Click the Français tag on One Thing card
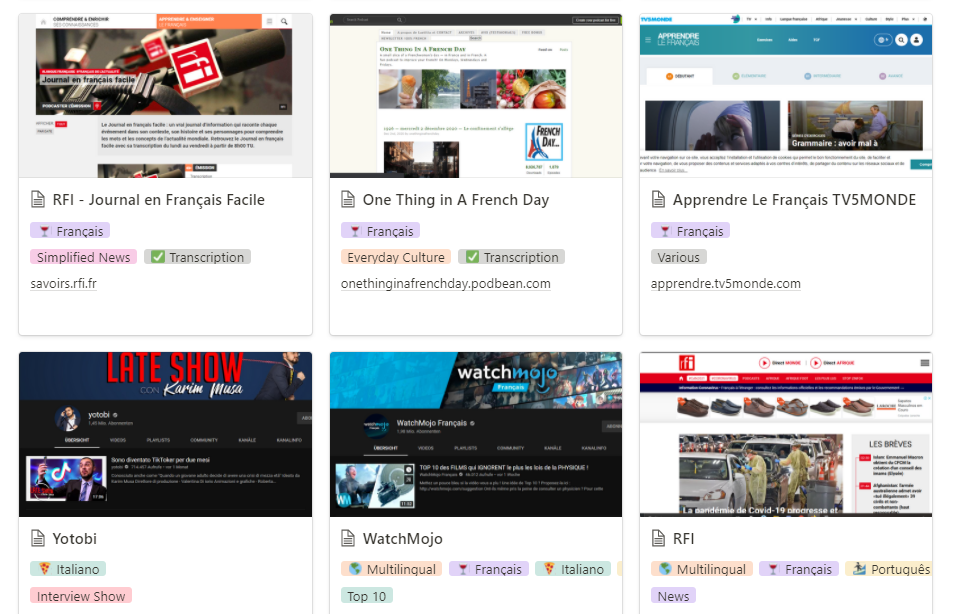Screen dimensions: 964x614 (x=381, y=231)
